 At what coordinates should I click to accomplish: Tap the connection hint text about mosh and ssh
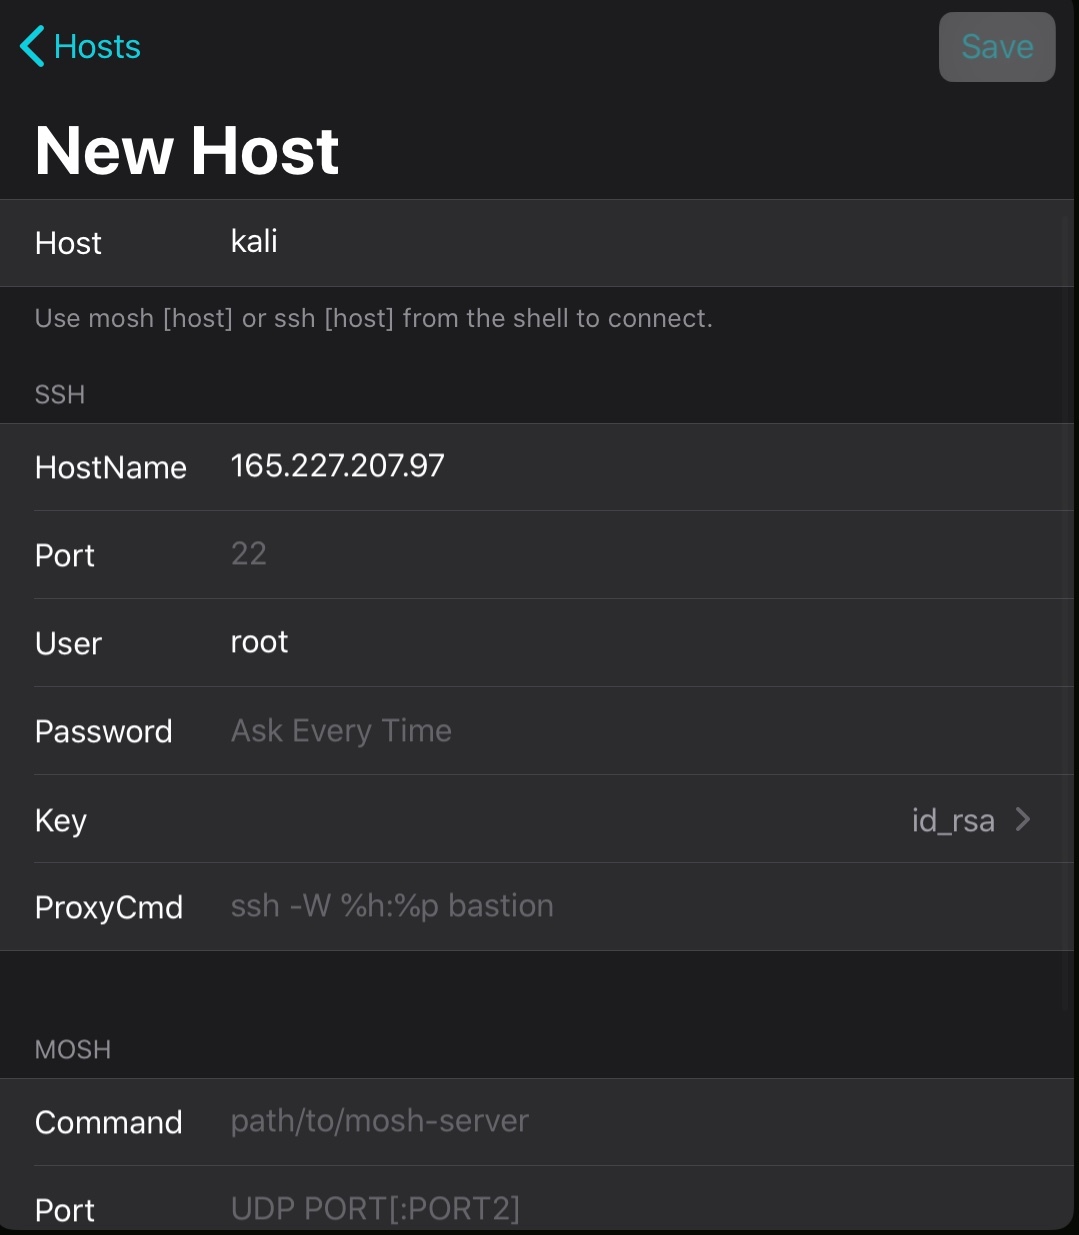373,318
